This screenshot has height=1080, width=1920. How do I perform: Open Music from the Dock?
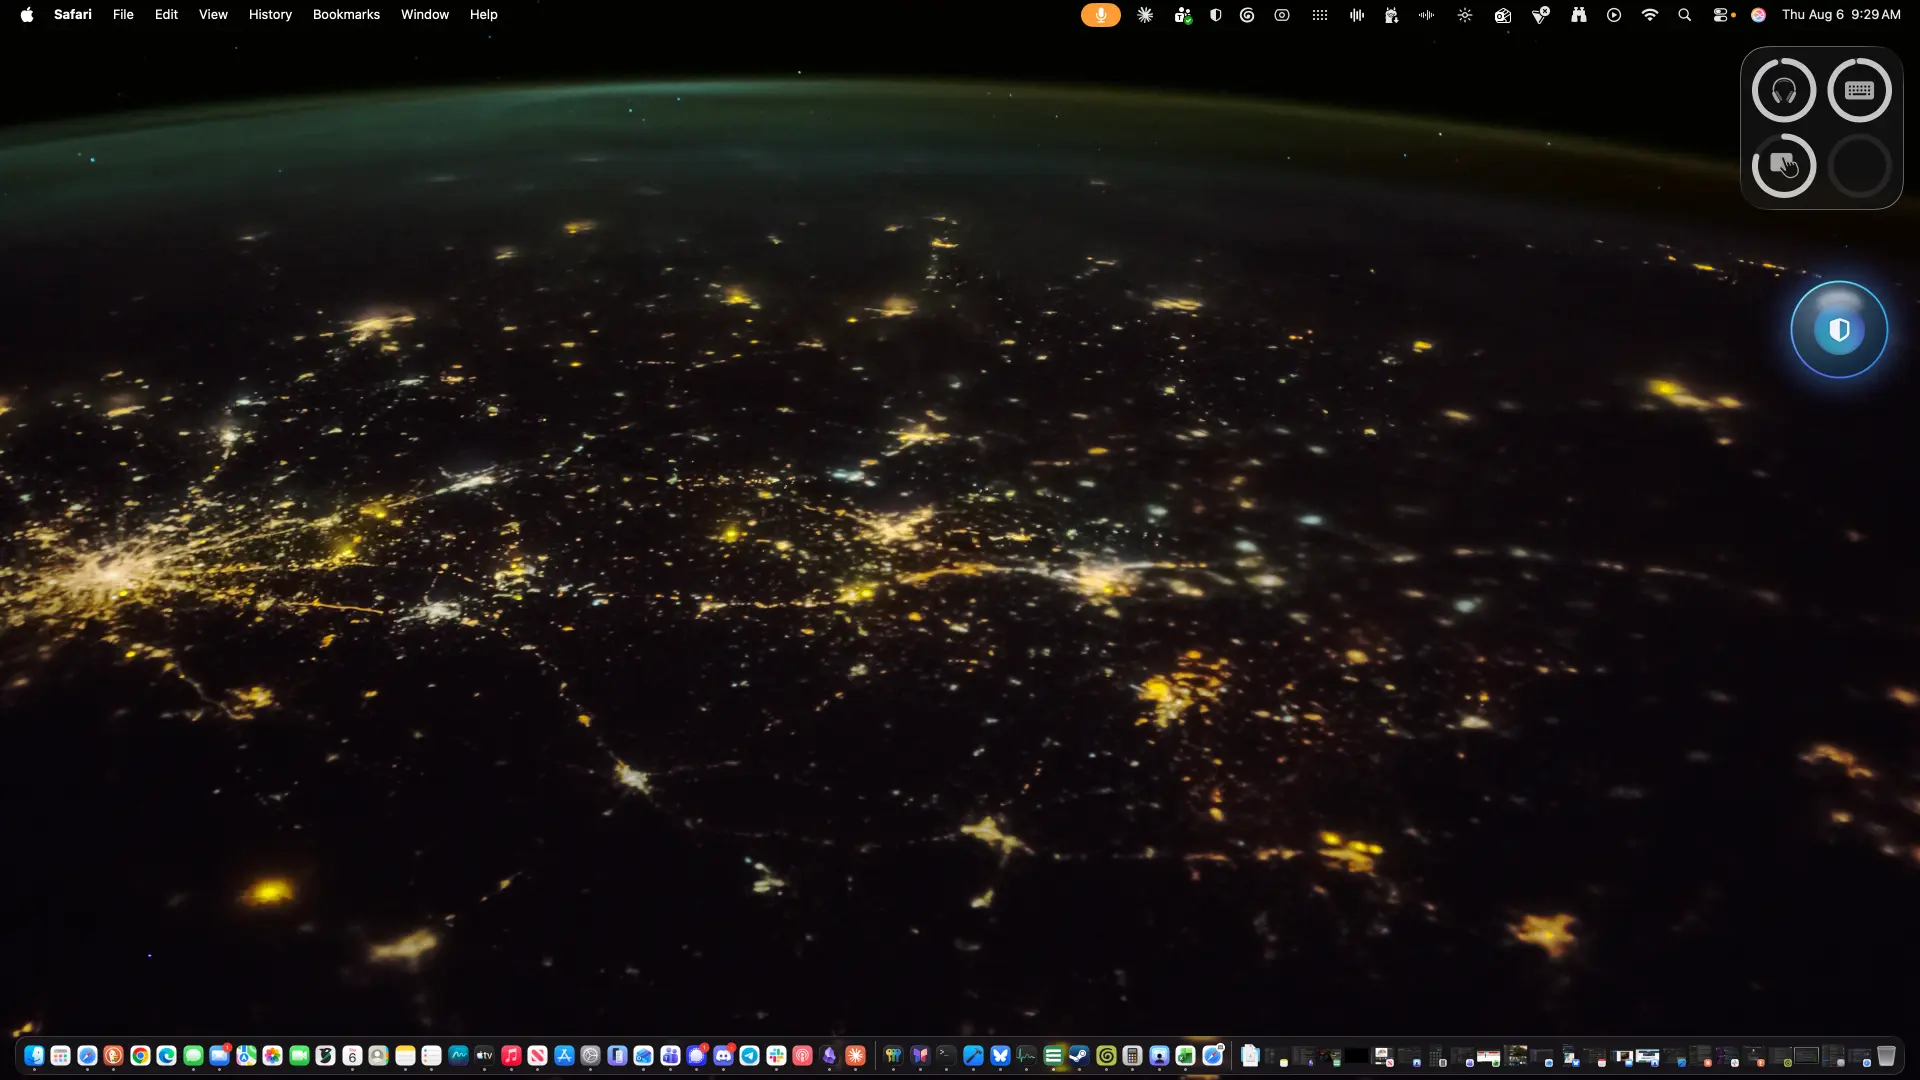(x=511, y=1055)
